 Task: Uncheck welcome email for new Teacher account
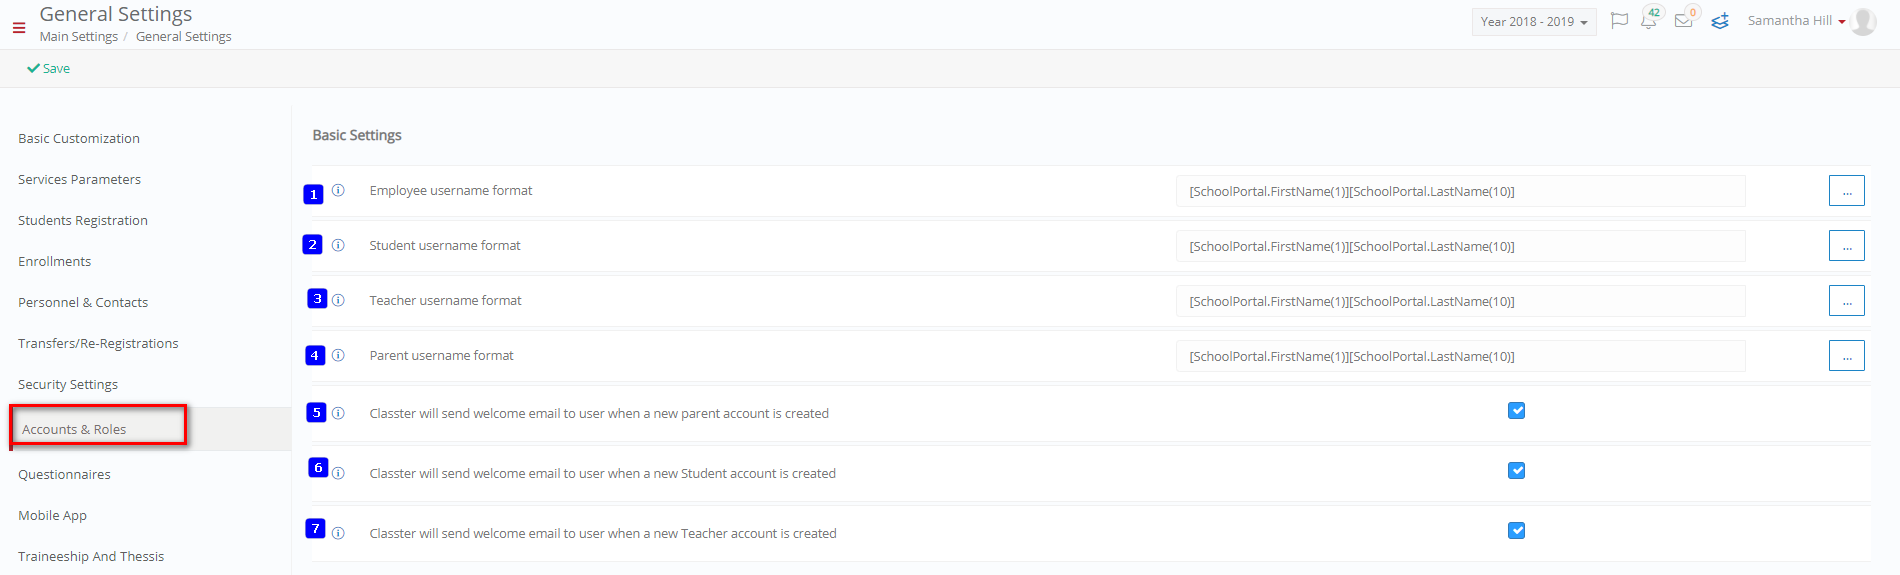pyautogui.click(x=1516, y=530)
